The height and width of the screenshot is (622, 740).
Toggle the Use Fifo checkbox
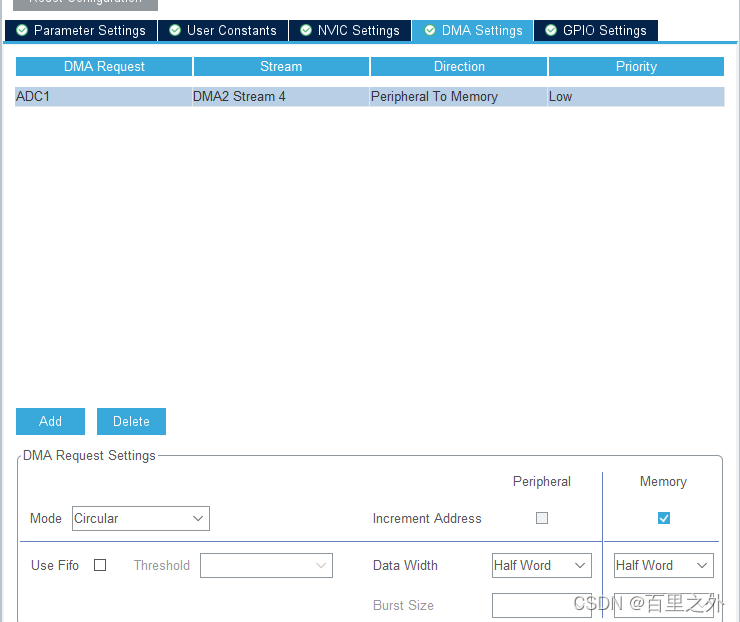(100, 565)
